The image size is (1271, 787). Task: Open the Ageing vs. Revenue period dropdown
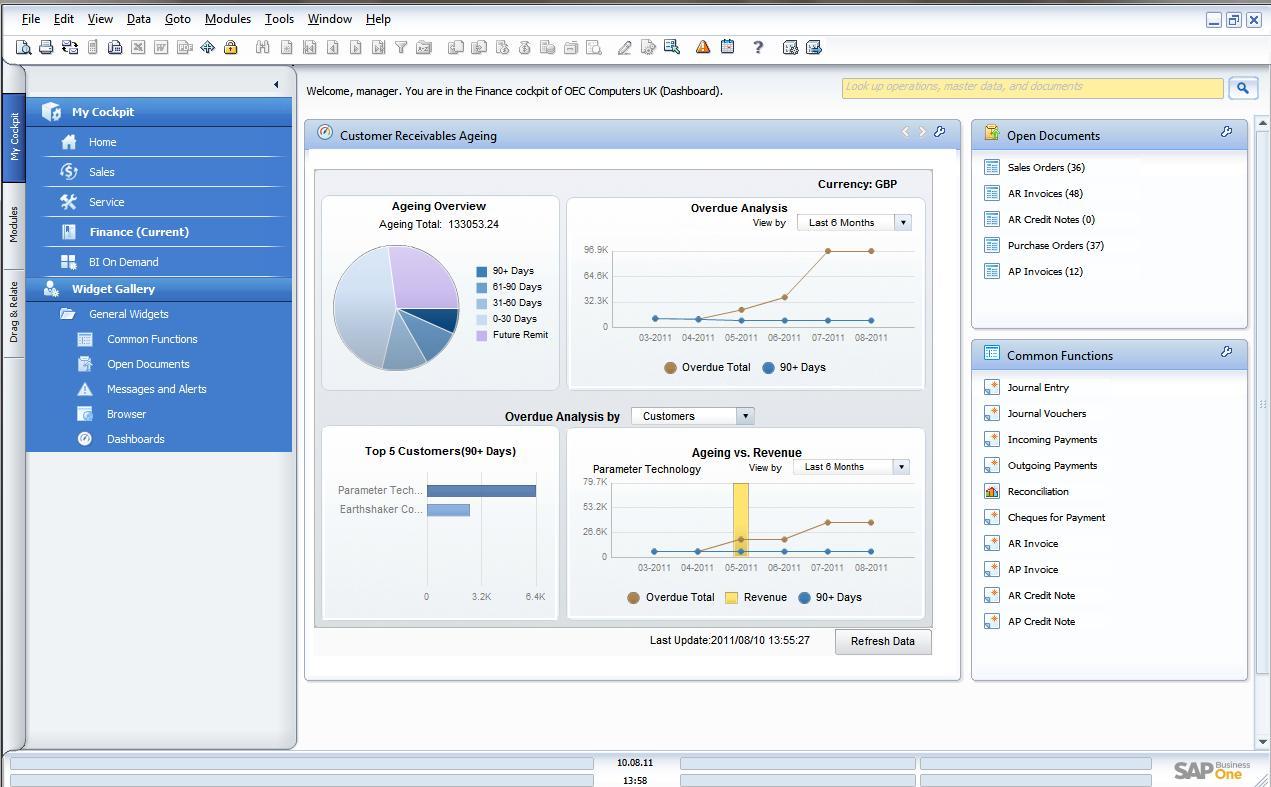899,466
